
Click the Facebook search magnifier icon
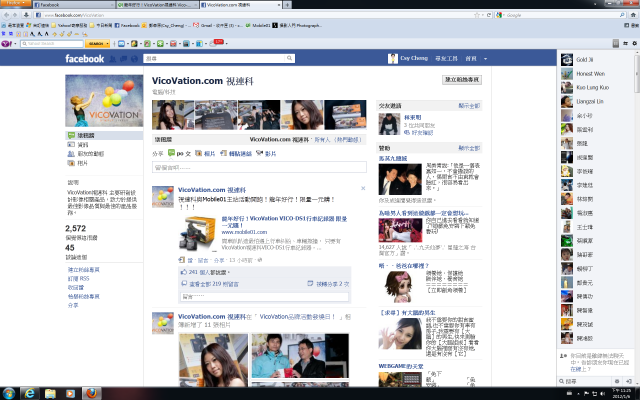click(289, 58)
